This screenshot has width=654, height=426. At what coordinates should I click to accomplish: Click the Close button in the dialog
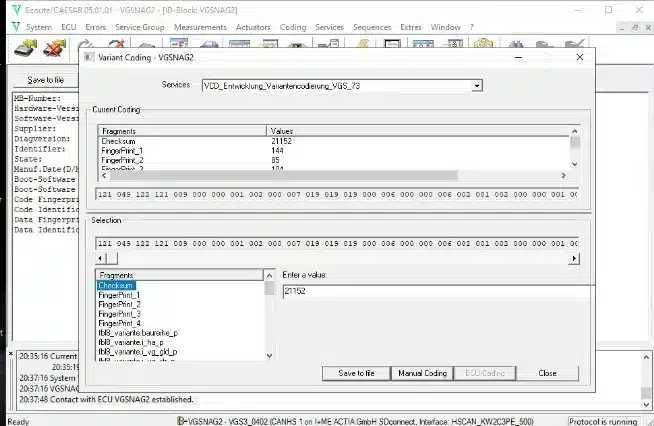(x=547, y=373)
